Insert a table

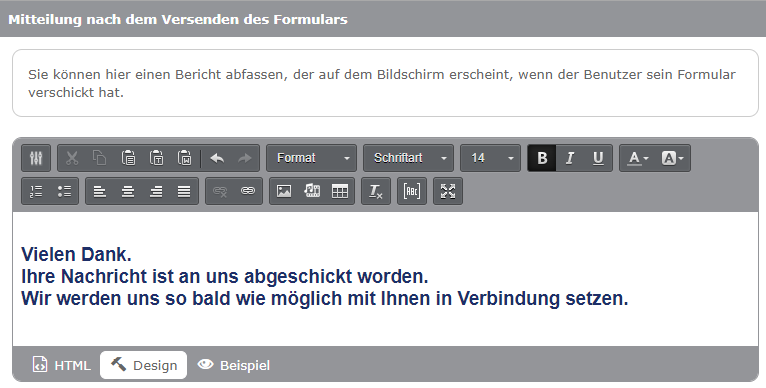tap(340, 191)
